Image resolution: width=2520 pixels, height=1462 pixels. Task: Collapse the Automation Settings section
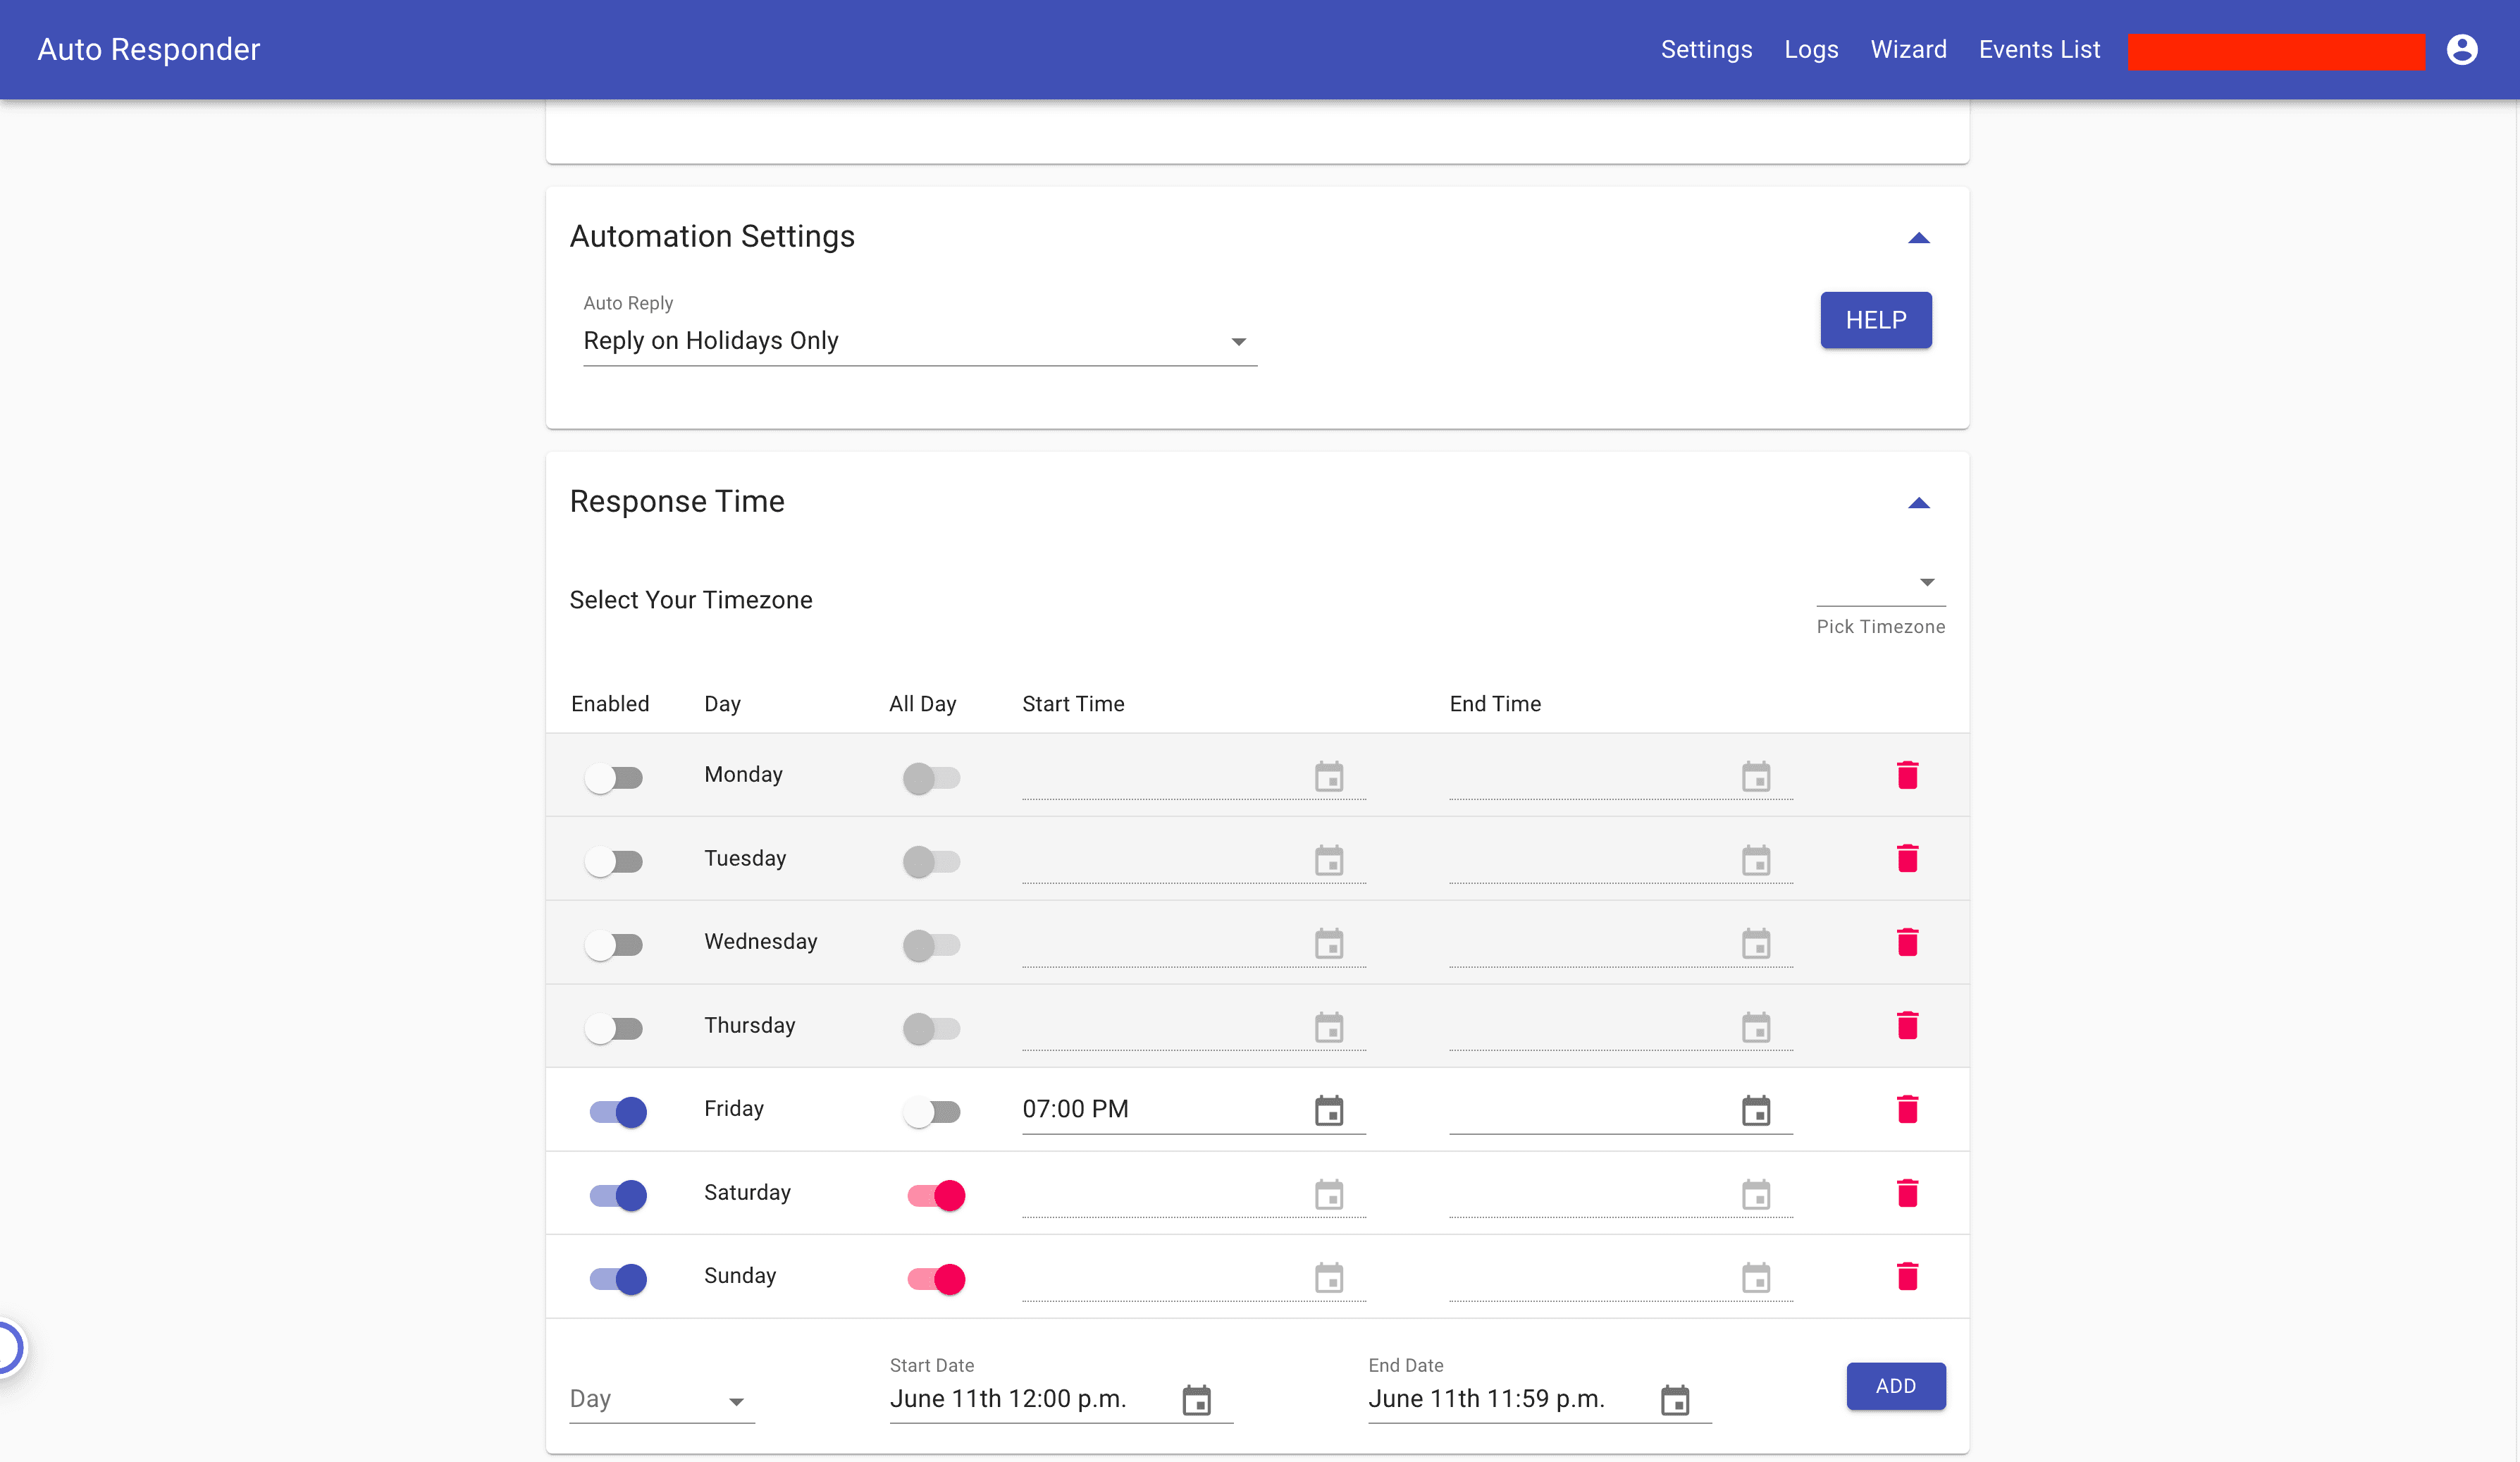click(1918, 238)
